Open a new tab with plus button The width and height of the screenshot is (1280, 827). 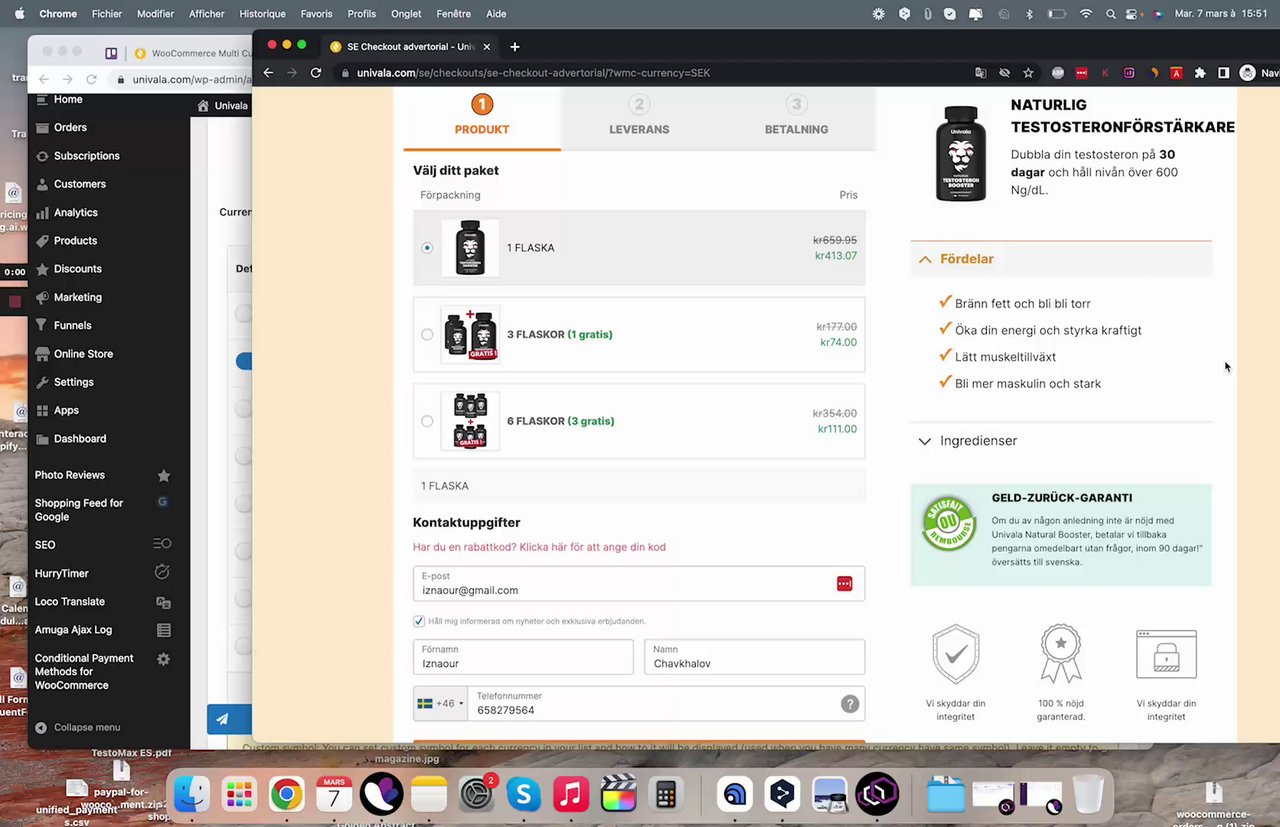[x=515, y=47]
